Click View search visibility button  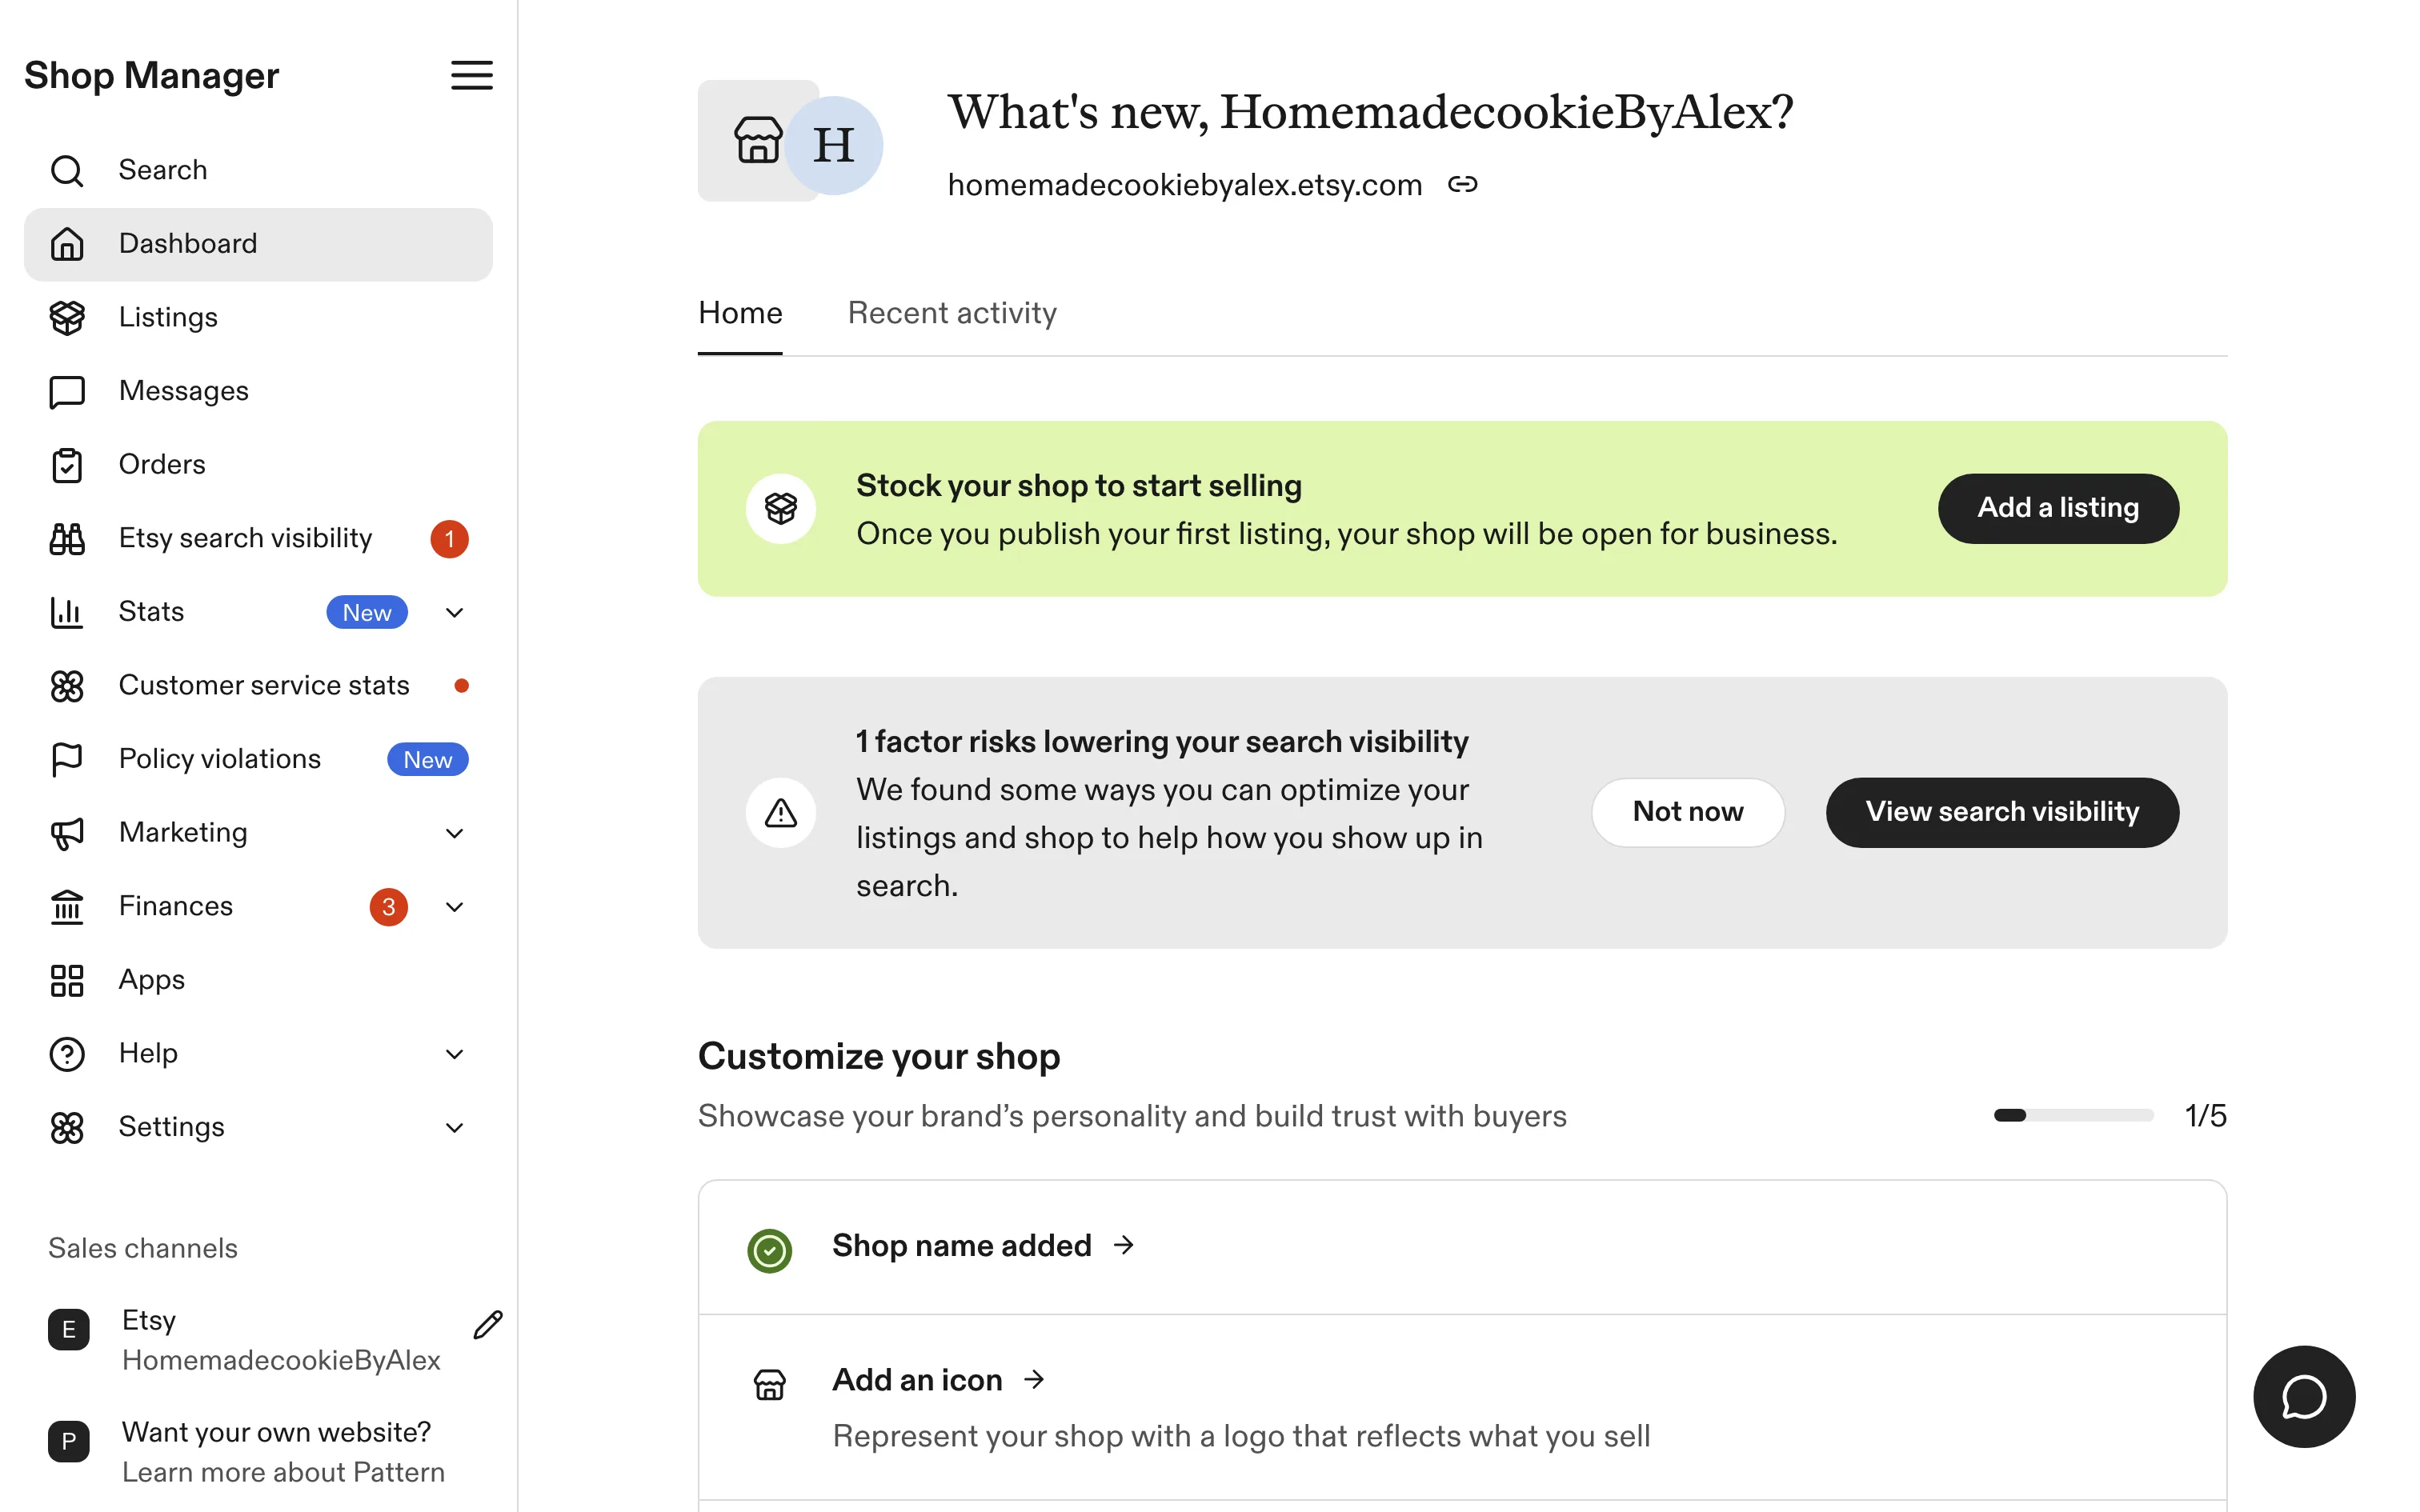point(2002,813)
